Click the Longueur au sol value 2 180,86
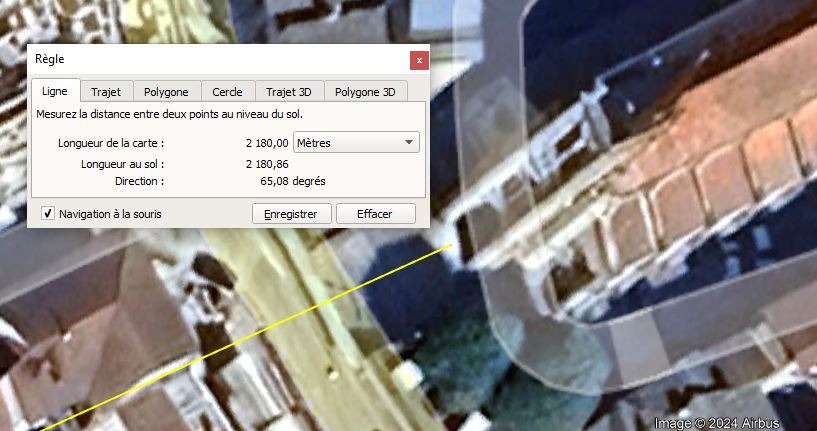Viewport: 817px width, 431px height. 267,164
